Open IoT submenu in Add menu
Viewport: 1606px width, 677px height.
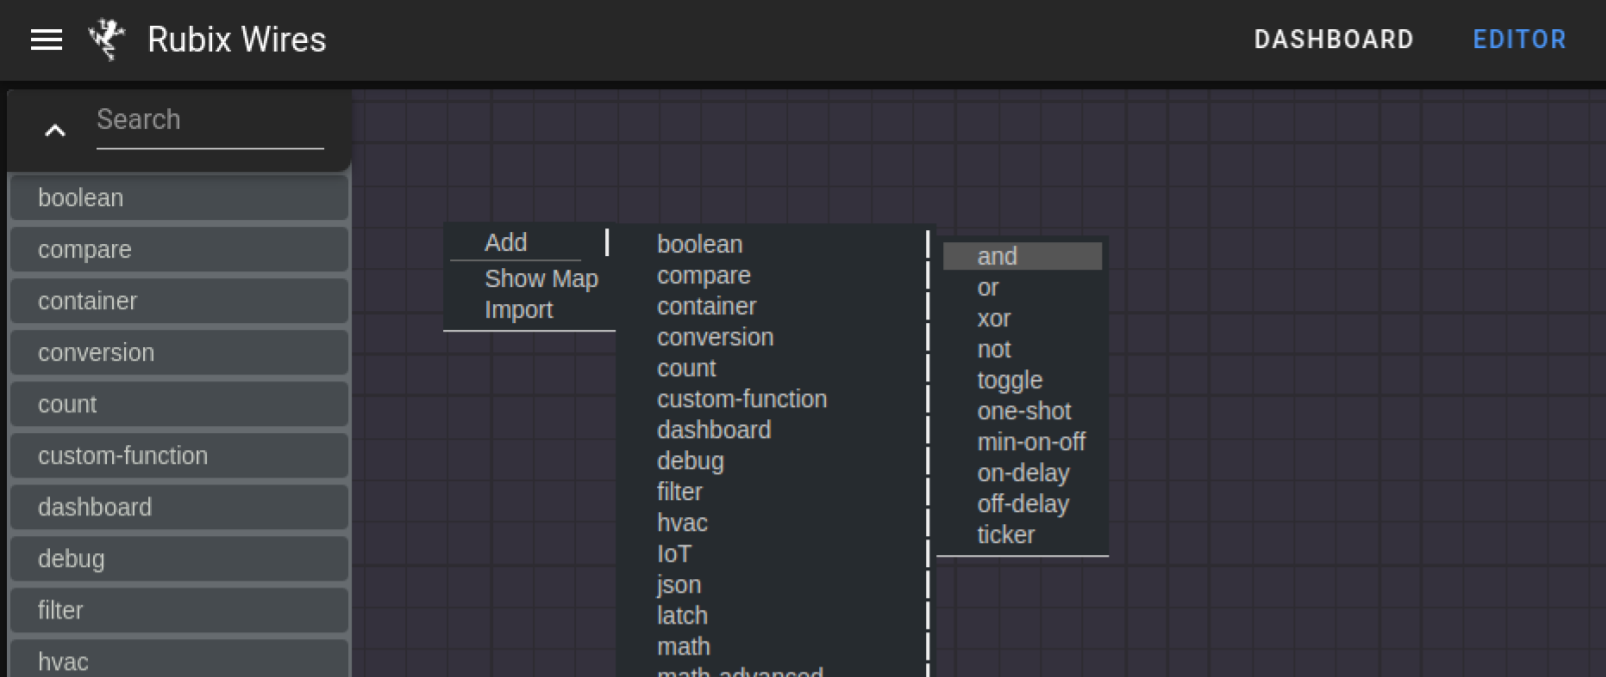click(x=776, y=555)
